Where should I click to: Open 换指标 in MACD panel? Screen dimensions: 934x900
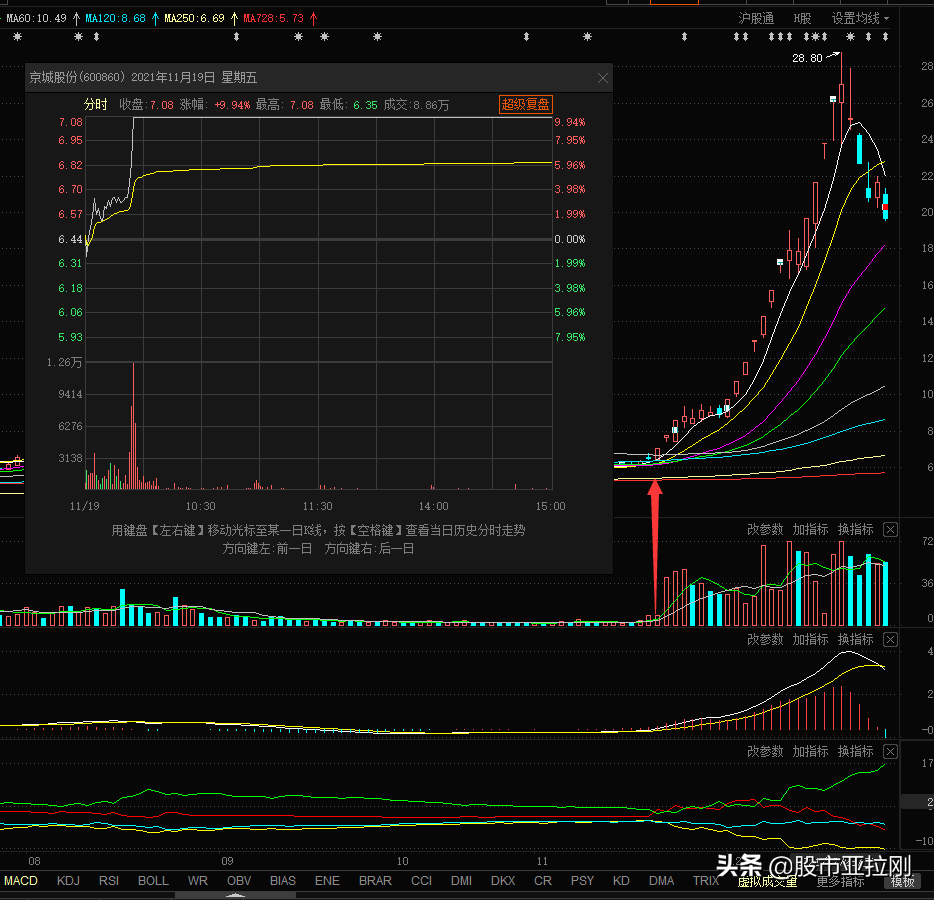pyautogui.click(x=855, y=640)
